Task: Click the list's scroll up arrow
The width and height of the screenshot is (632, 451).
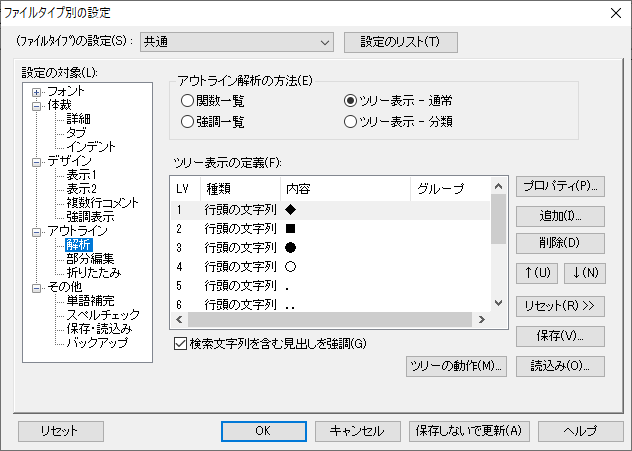Action: click(499, 186)
